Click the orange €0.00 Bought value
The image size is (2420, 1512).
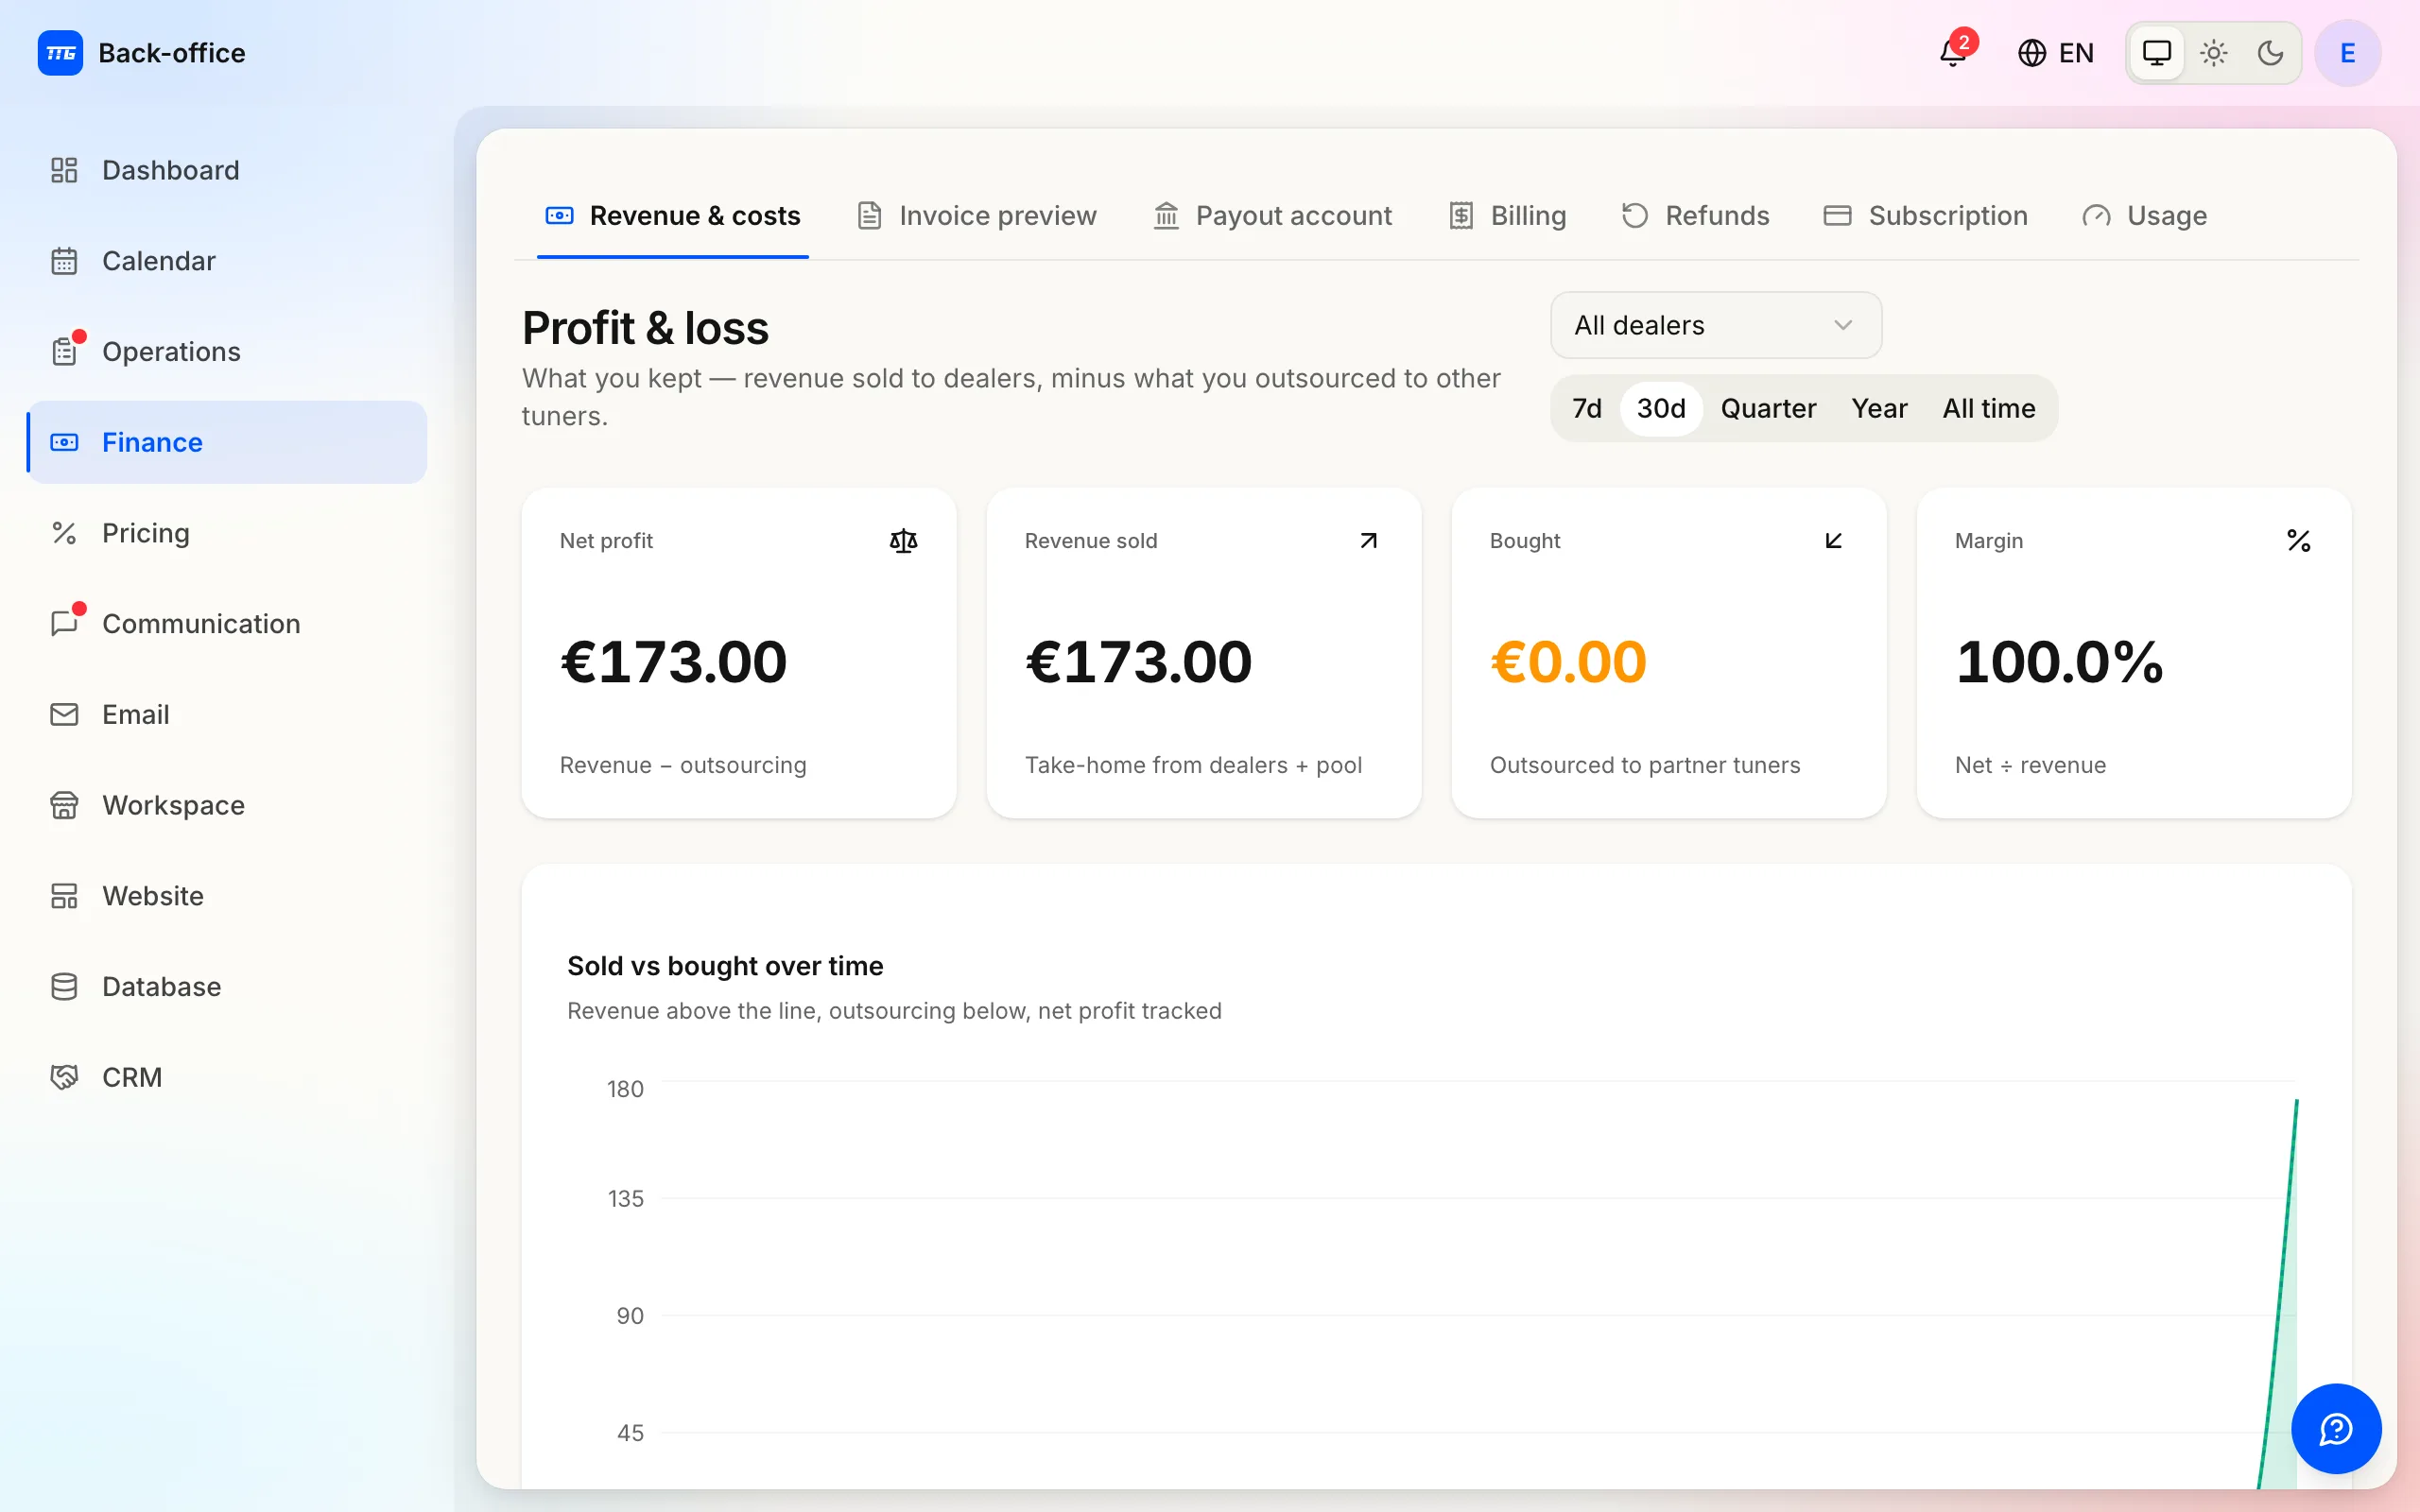[1568, 662]
